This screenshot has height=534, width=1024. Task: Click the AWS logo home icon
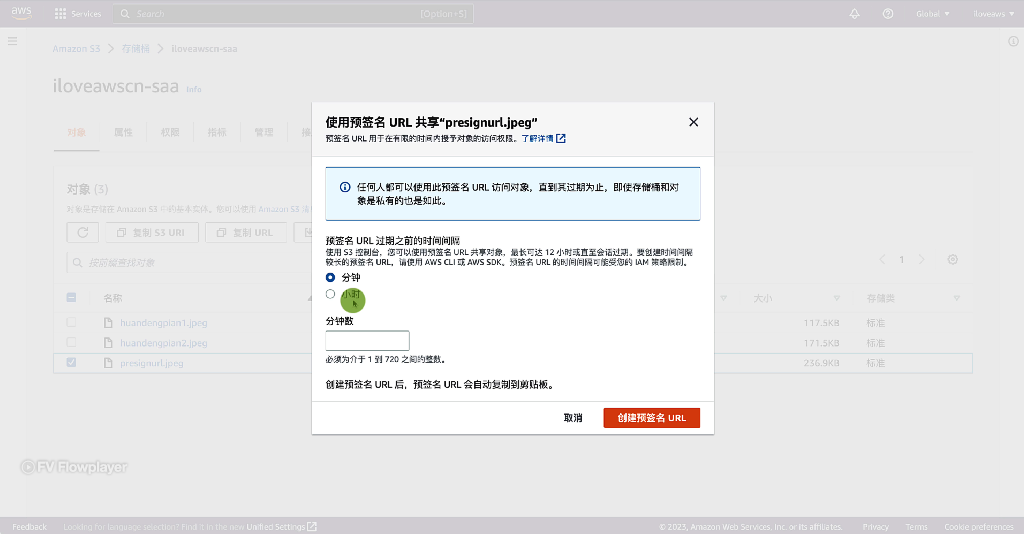pyautogui.click(x=22, y=13)
